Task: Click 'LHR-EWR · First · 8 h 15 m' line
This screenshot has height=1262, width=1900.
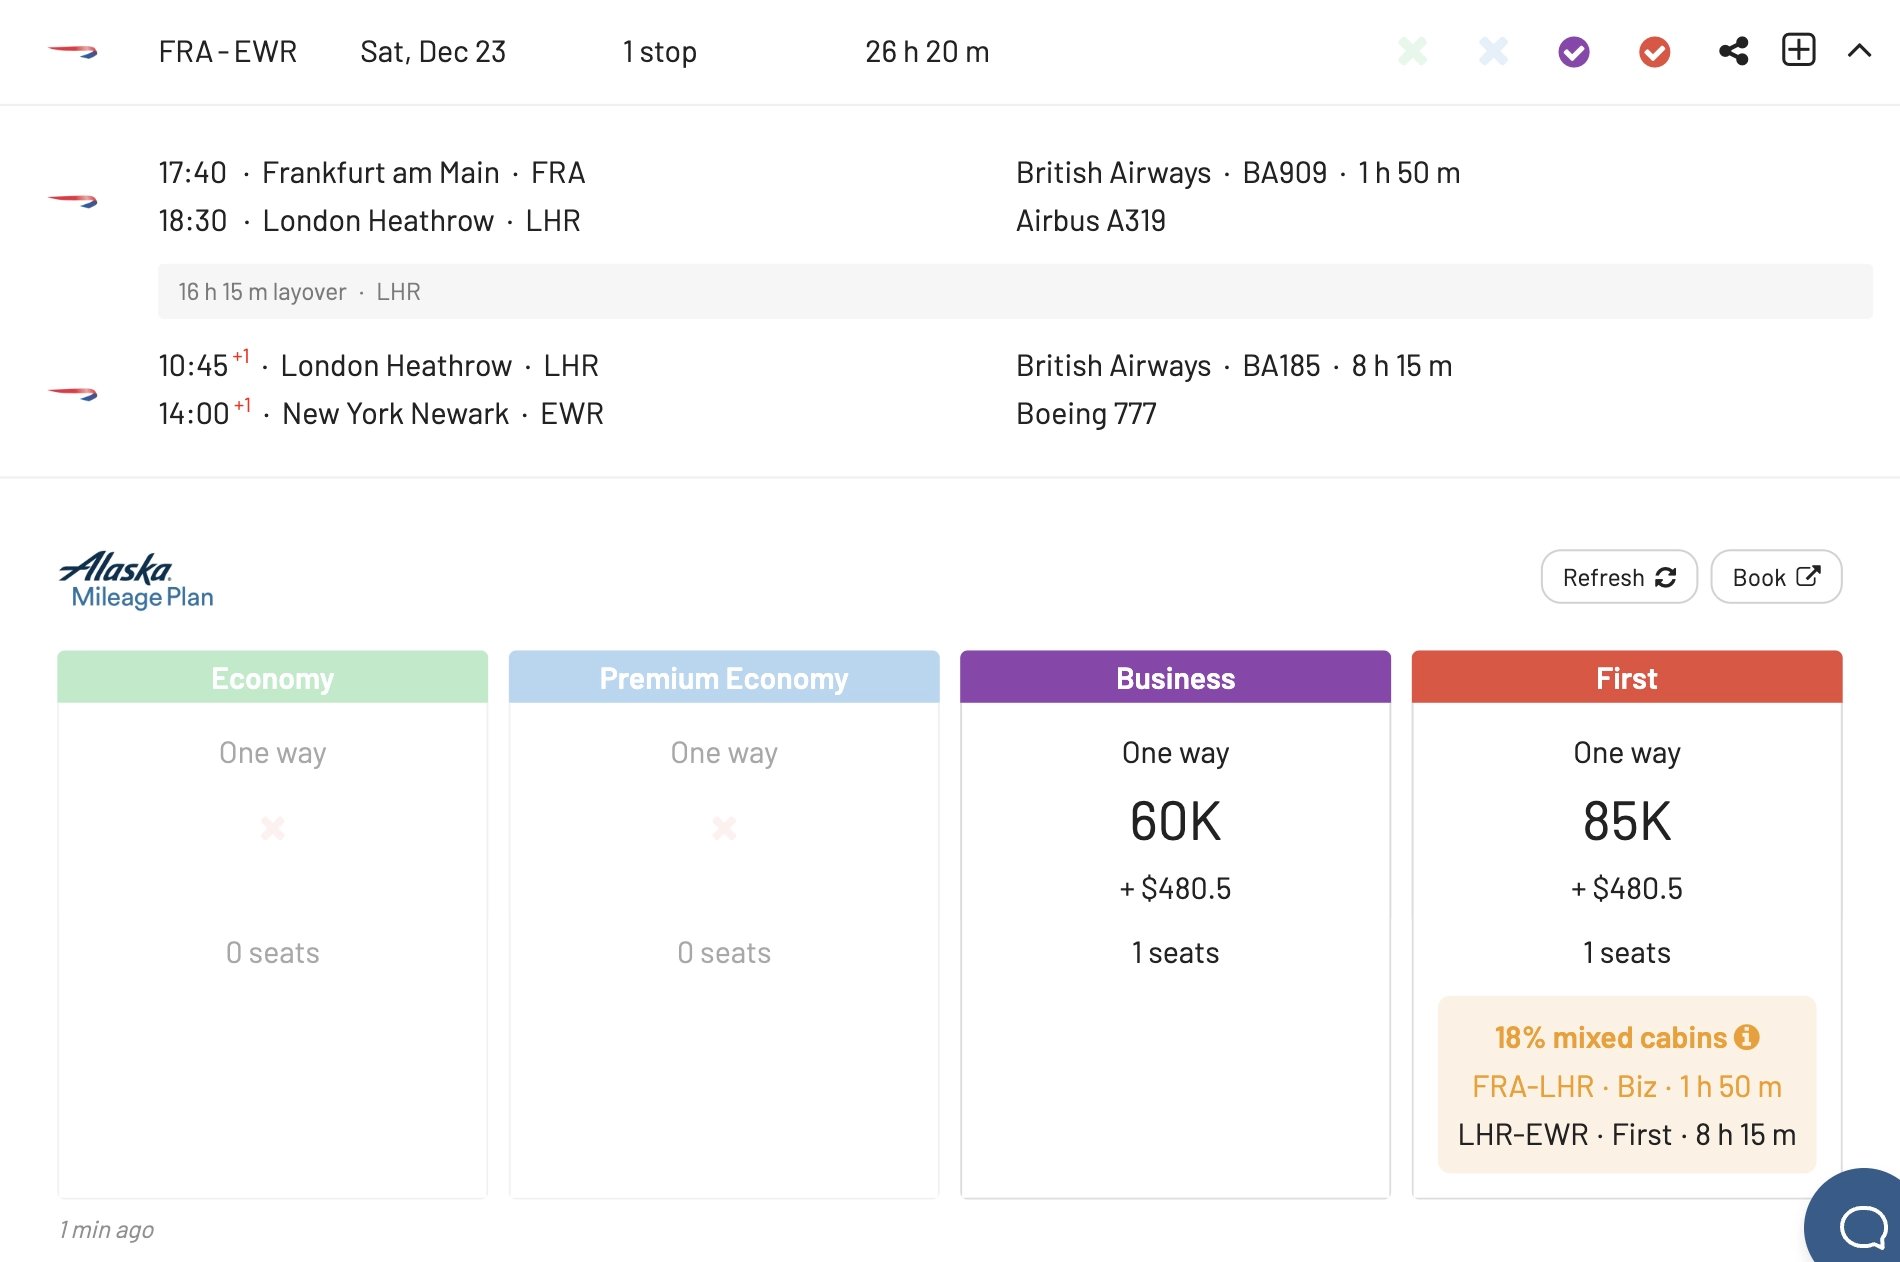Action: (1627, 1134)
